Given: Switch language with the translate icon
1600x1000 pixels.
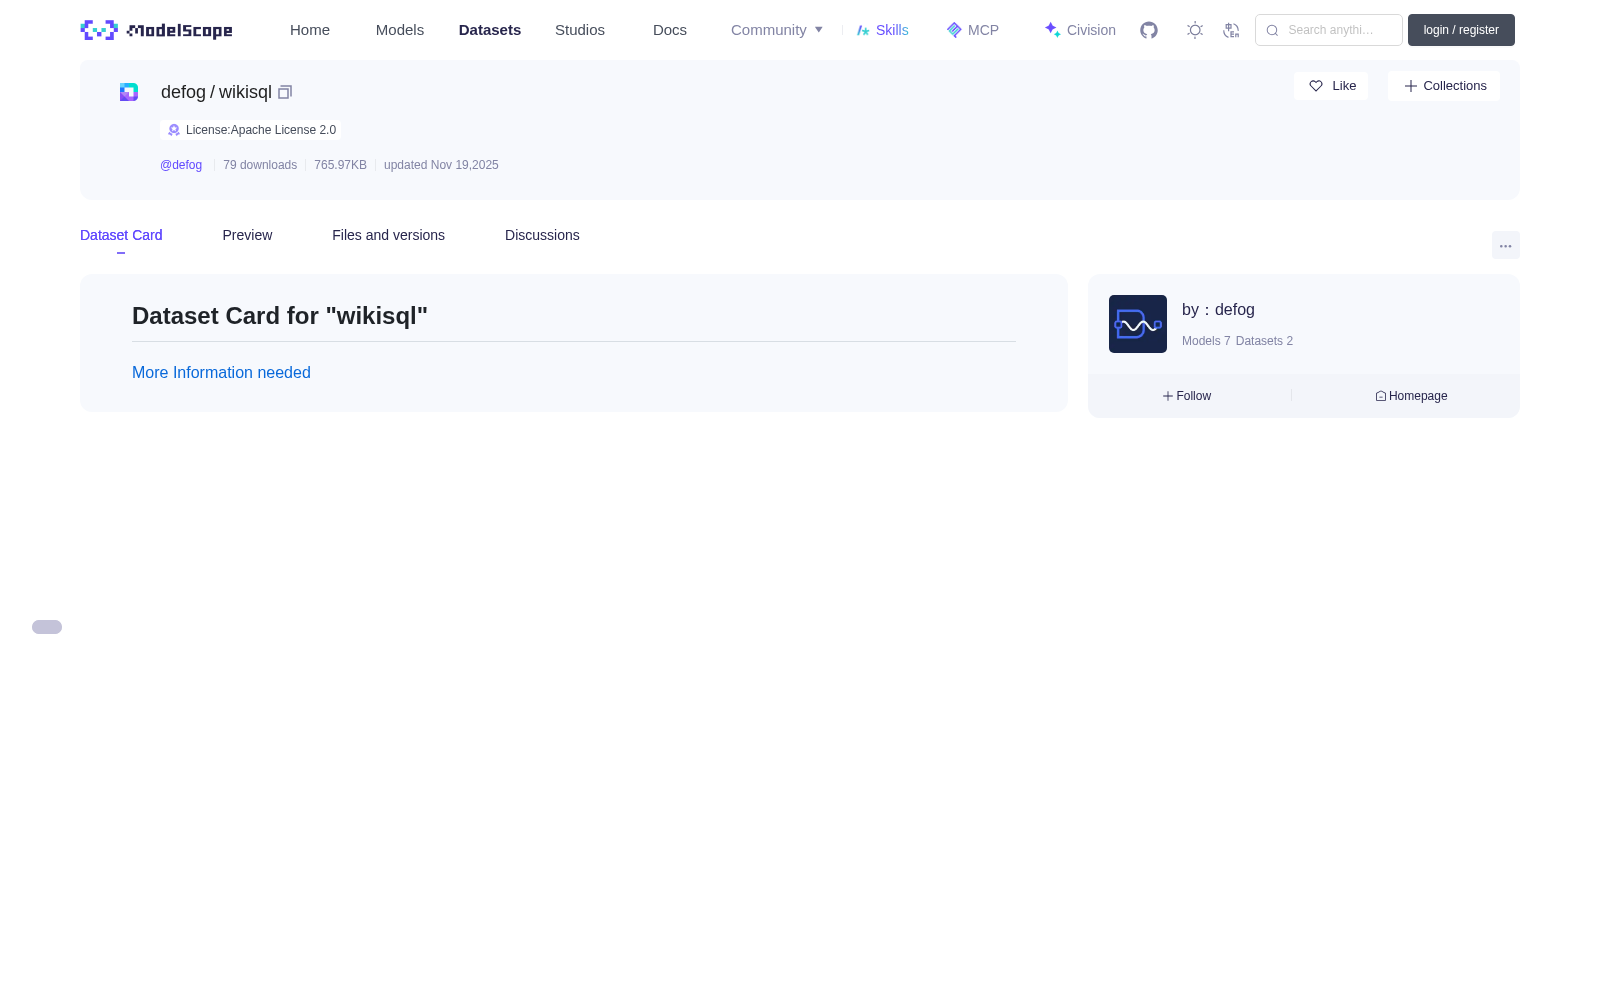Looking at the screenshot, I should 1231,30.
